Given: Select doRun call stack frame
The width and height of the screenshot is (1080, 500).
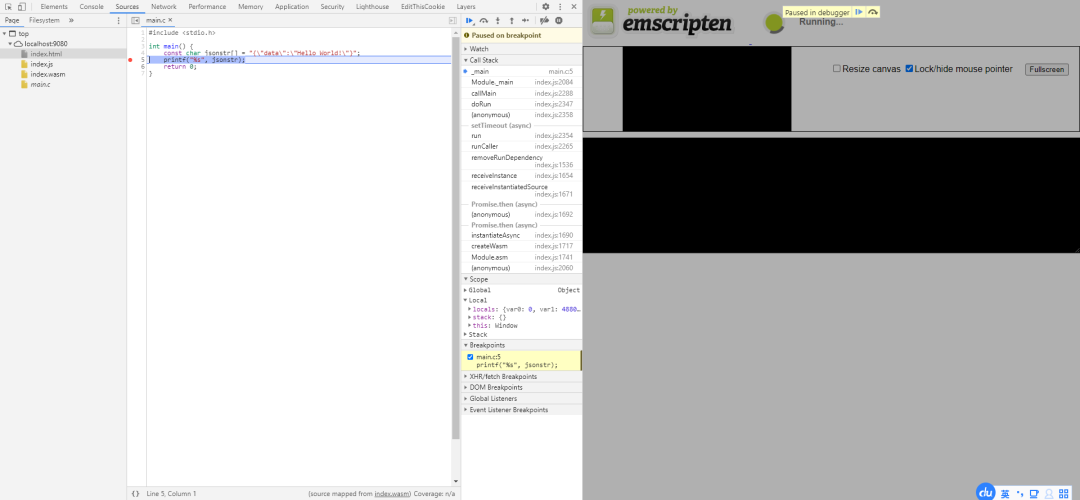Looking at the screenshot, I should click(x=521, y=104).
